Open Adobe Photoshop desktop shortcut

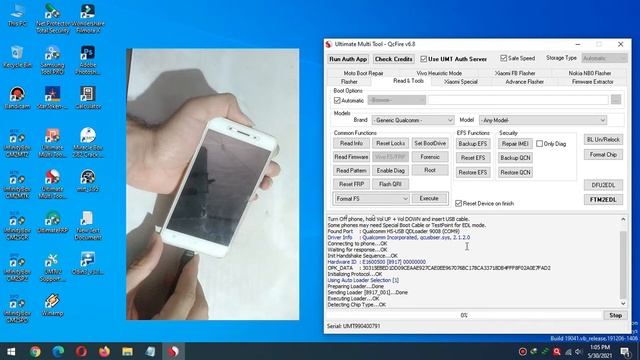pos(88,60)
